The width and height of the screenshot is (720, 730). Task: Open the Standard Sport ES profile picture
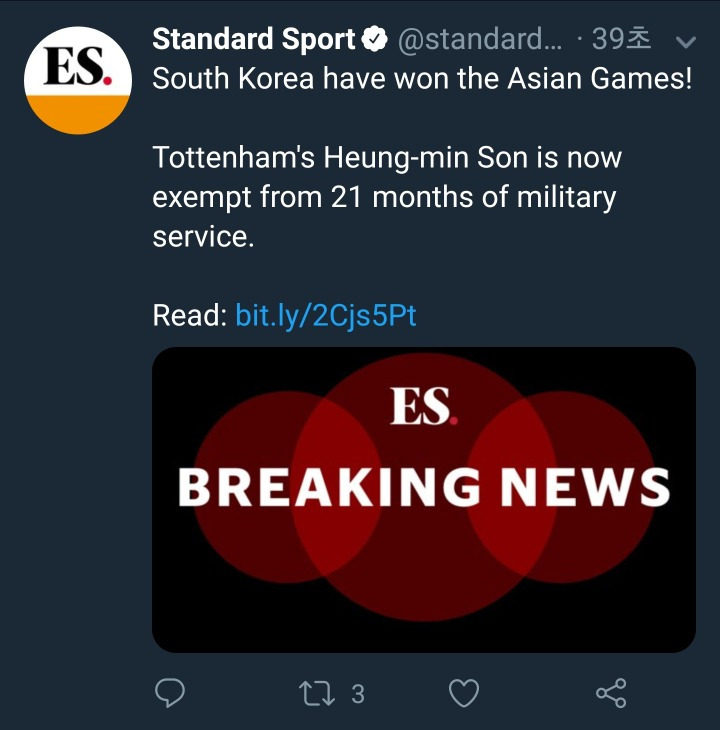click(x=78, y=81)
